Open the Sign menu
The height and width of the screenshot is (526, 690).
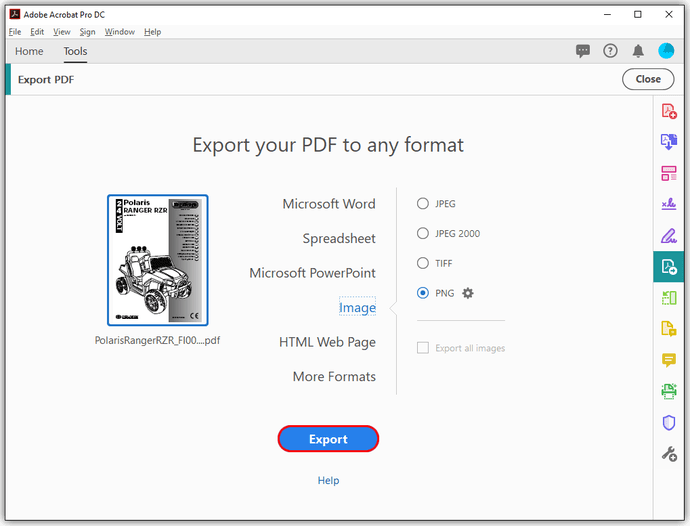[x=87, y=32]
